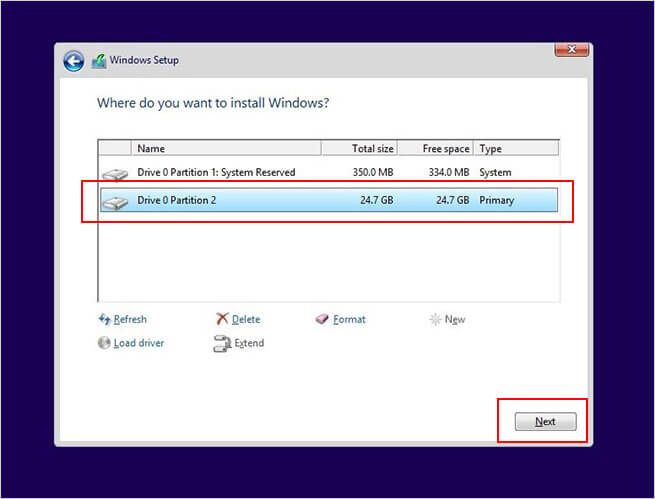Open the Load driver link

click(x=139, y=343)
